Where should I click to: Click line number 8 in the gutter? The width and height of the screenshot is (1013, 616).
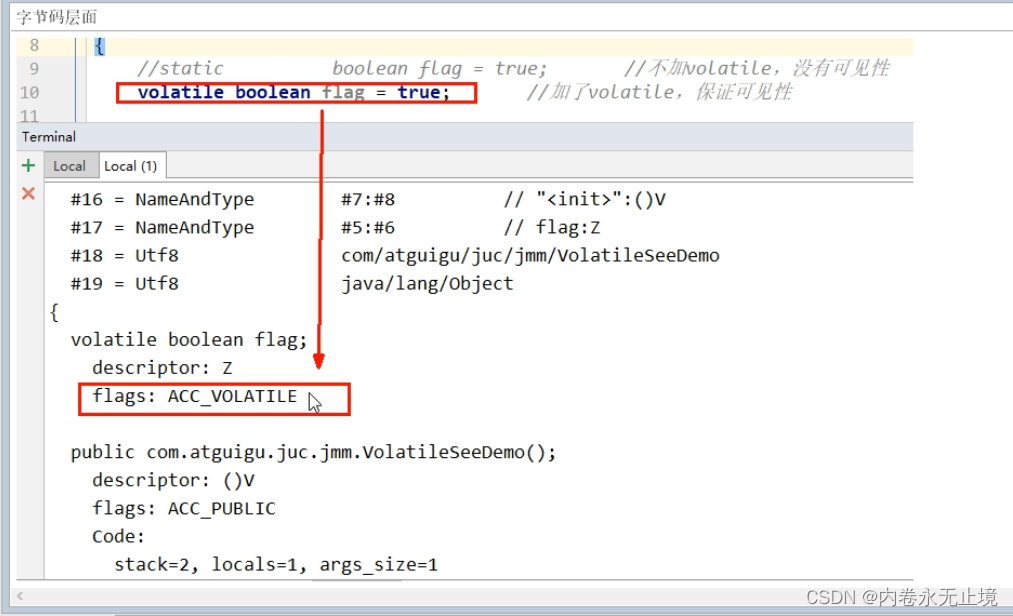coord(34,45)
